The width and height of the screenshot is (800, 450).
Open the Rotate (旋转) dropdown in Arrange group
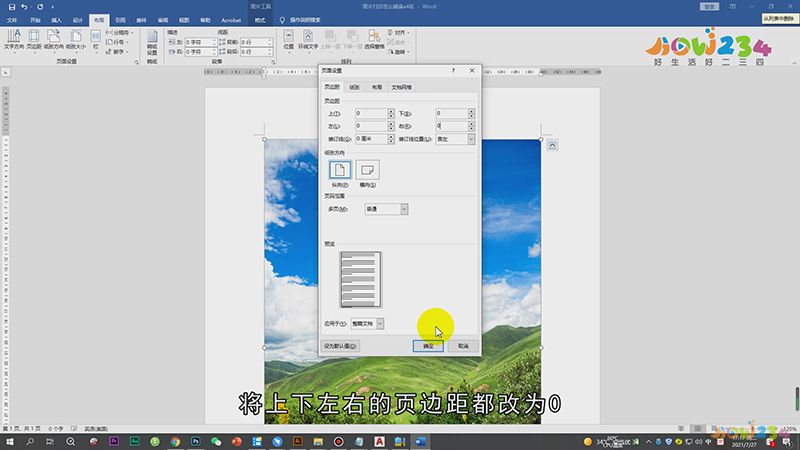coord(398,52)
